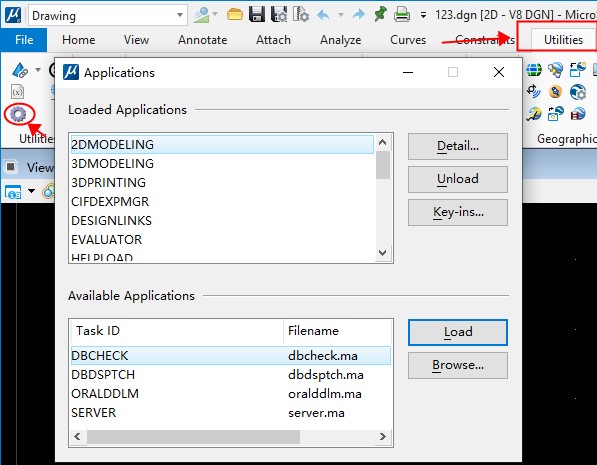Click the green pushpin icon
This screenshot has width=597, height=465.
click(380, 14)
